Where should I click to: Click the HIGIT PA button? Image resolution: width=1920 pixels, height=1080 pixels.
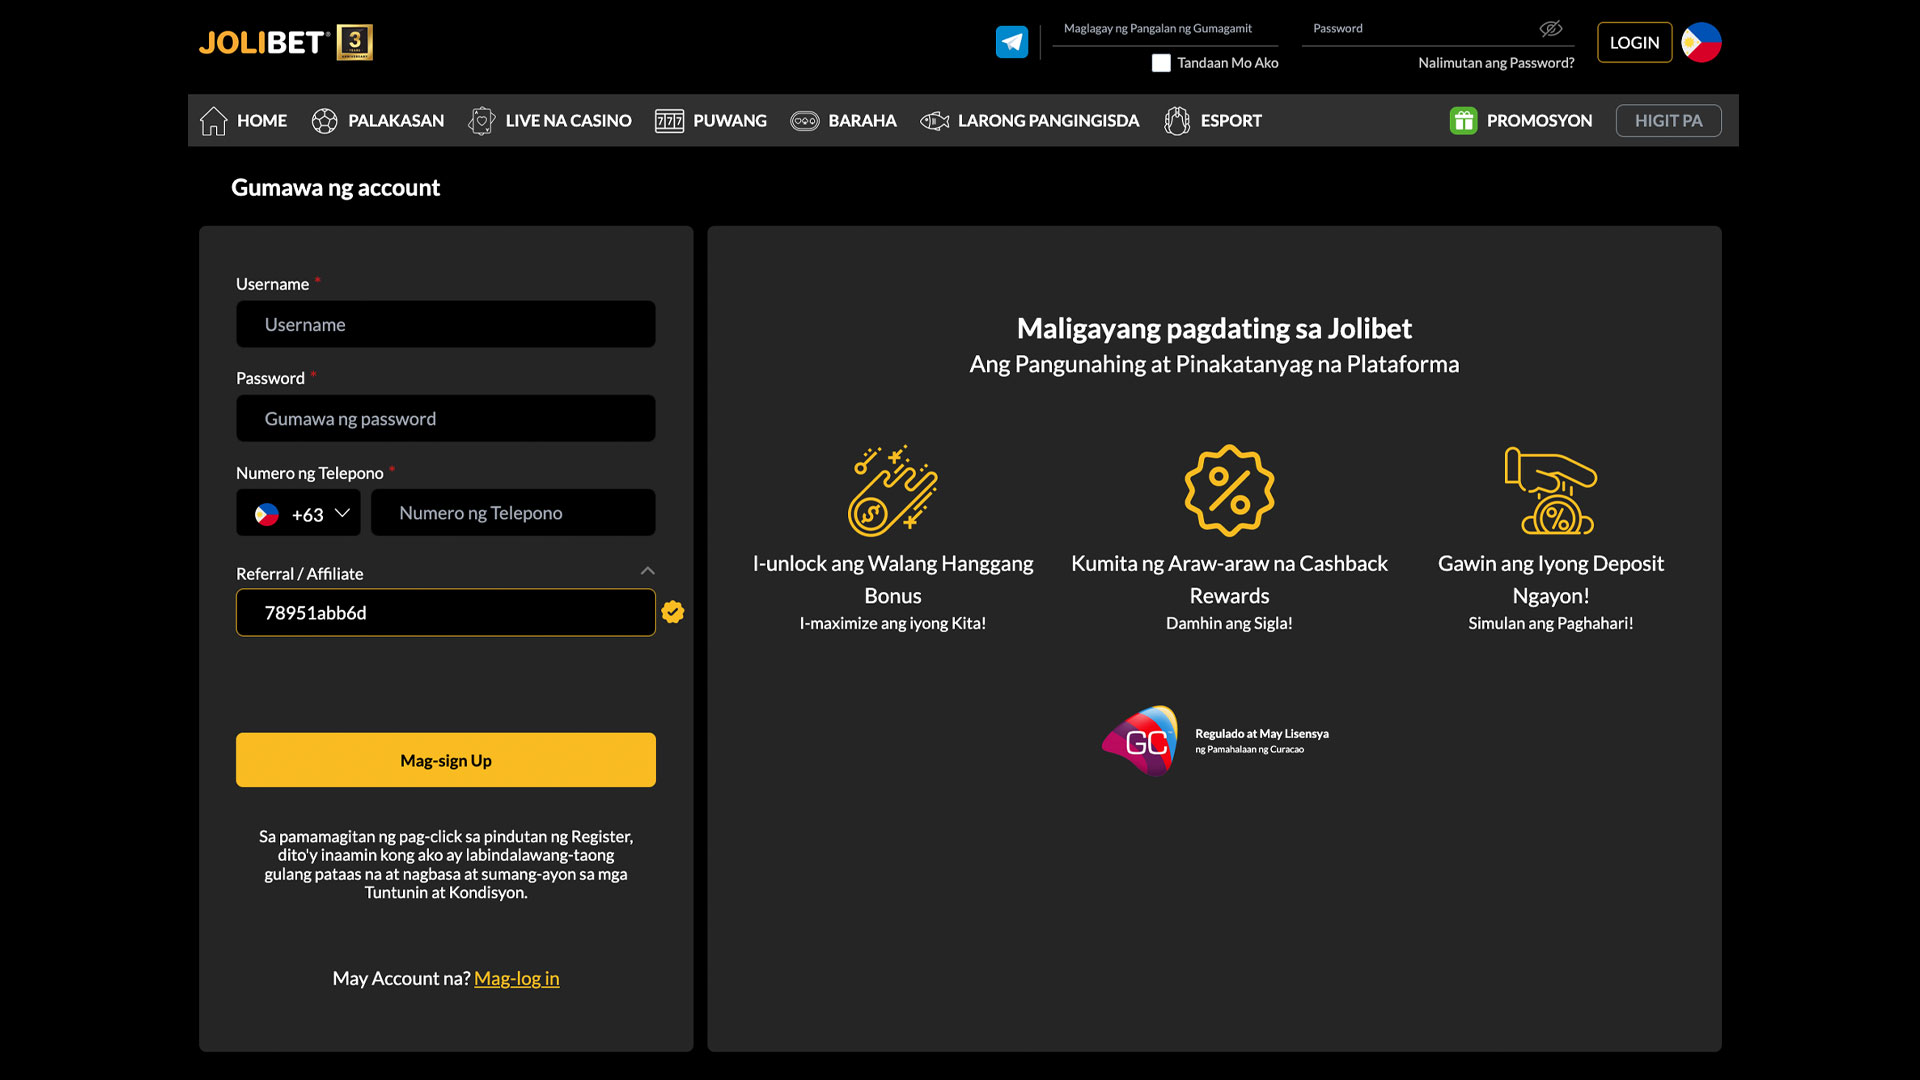[1668, 121]
